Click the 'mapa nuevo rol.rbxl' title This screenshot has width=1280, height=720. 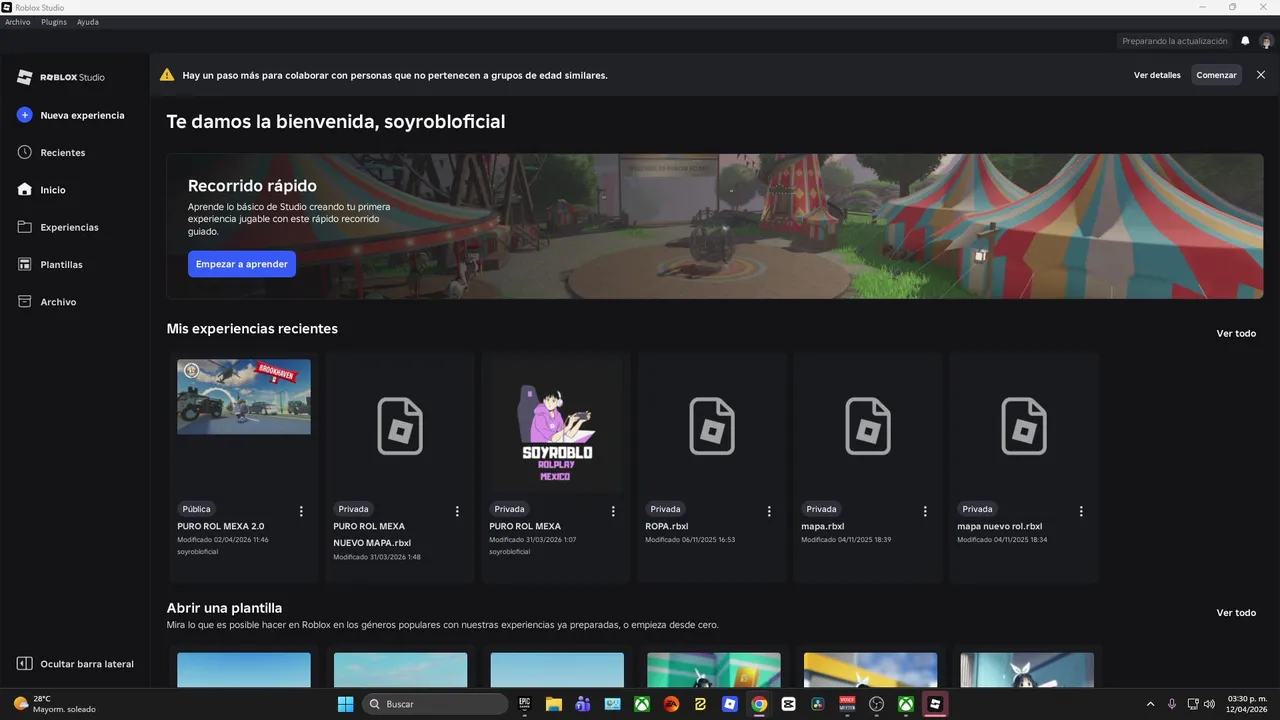1000,526
